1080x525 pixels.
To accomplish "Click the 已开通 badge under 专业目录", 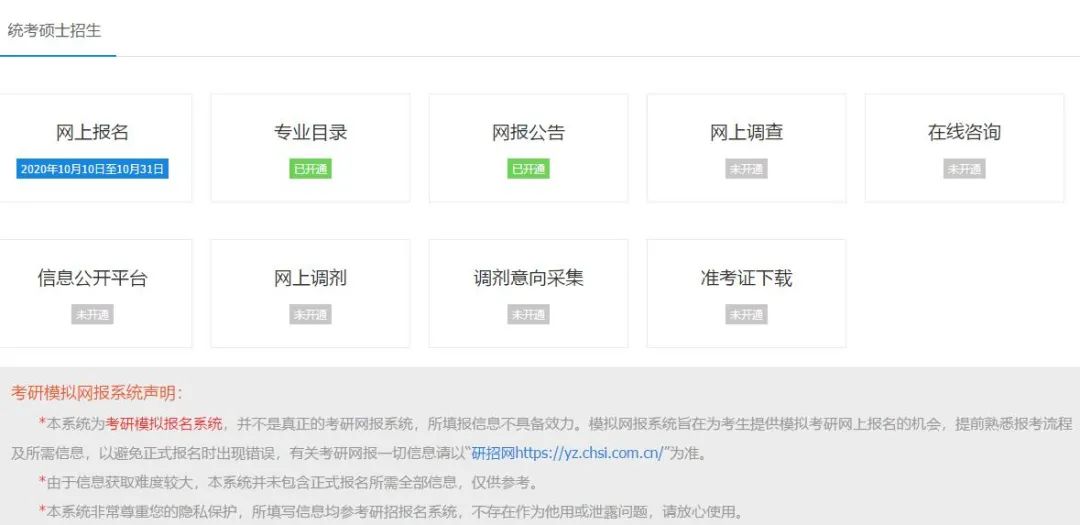I will (310, 169).
